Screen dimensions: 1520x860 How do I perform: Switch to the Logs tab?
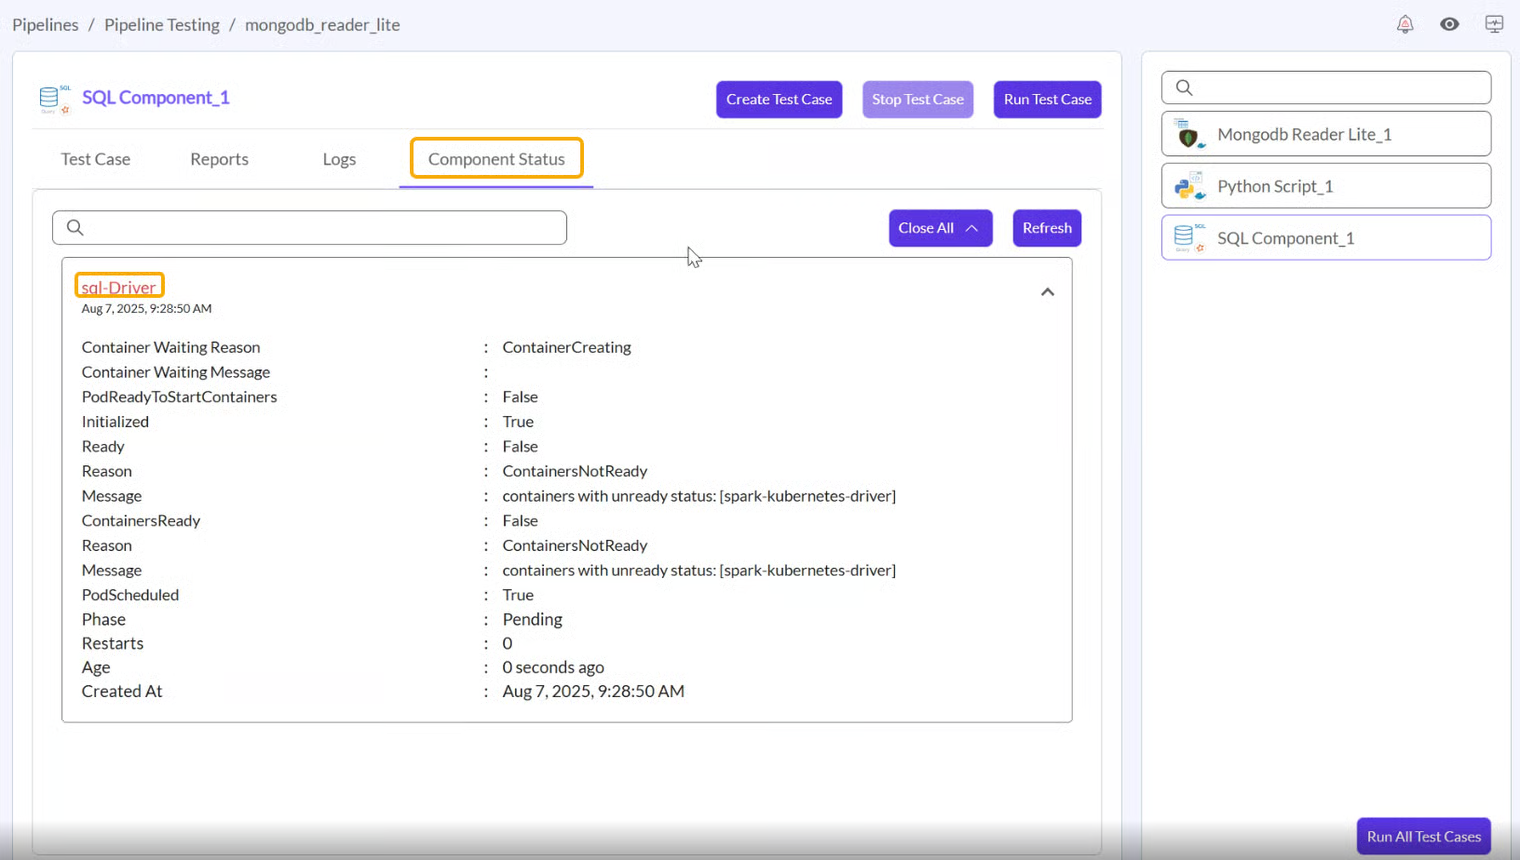(x=339, y=159)
